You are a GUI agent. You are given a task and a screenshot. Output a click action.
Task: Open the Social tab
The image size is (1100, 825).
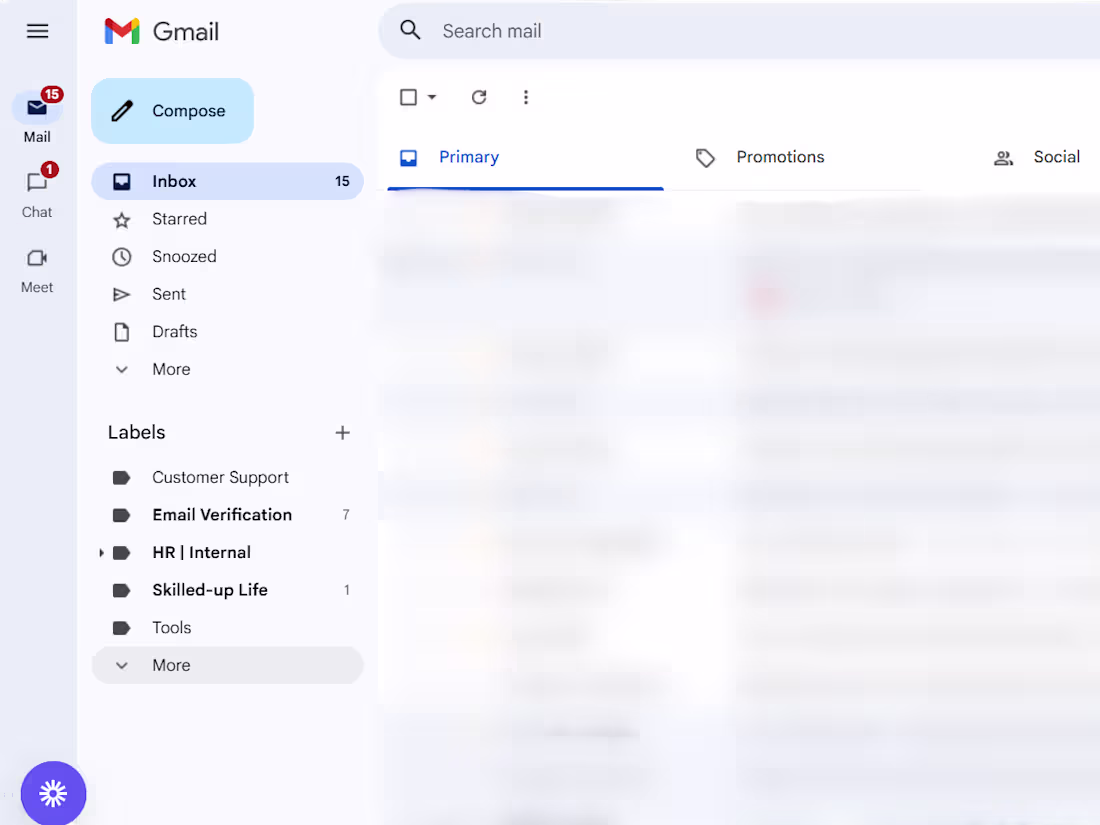1056,157
